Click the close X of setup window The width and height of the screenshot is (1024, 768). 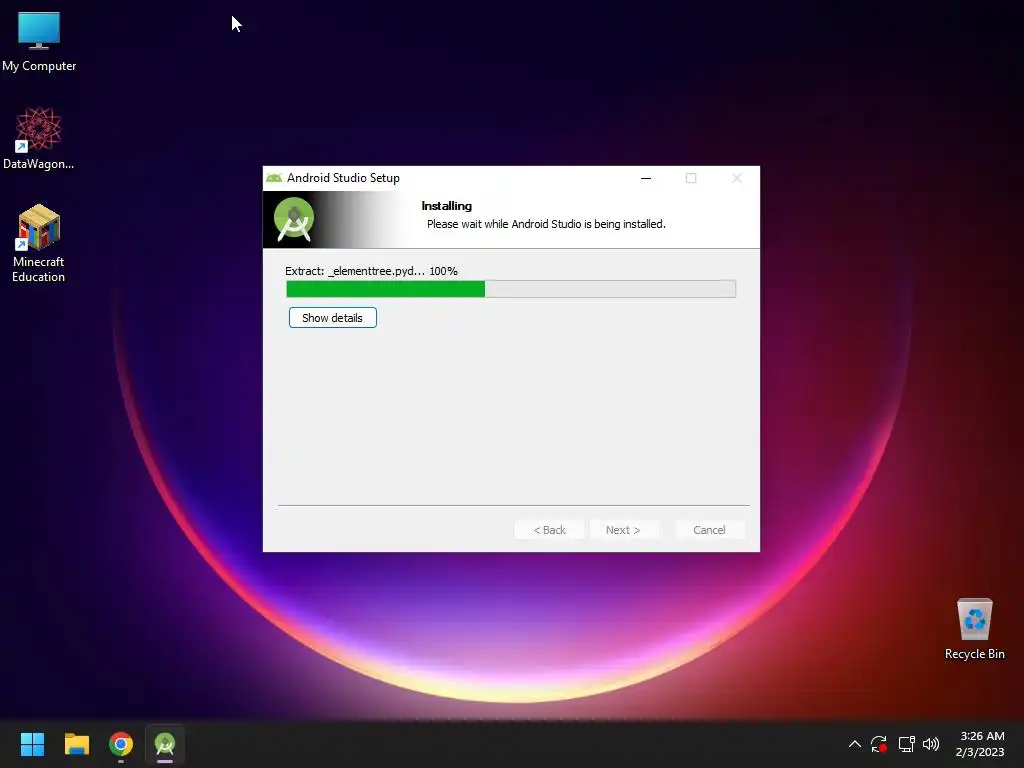737,178
